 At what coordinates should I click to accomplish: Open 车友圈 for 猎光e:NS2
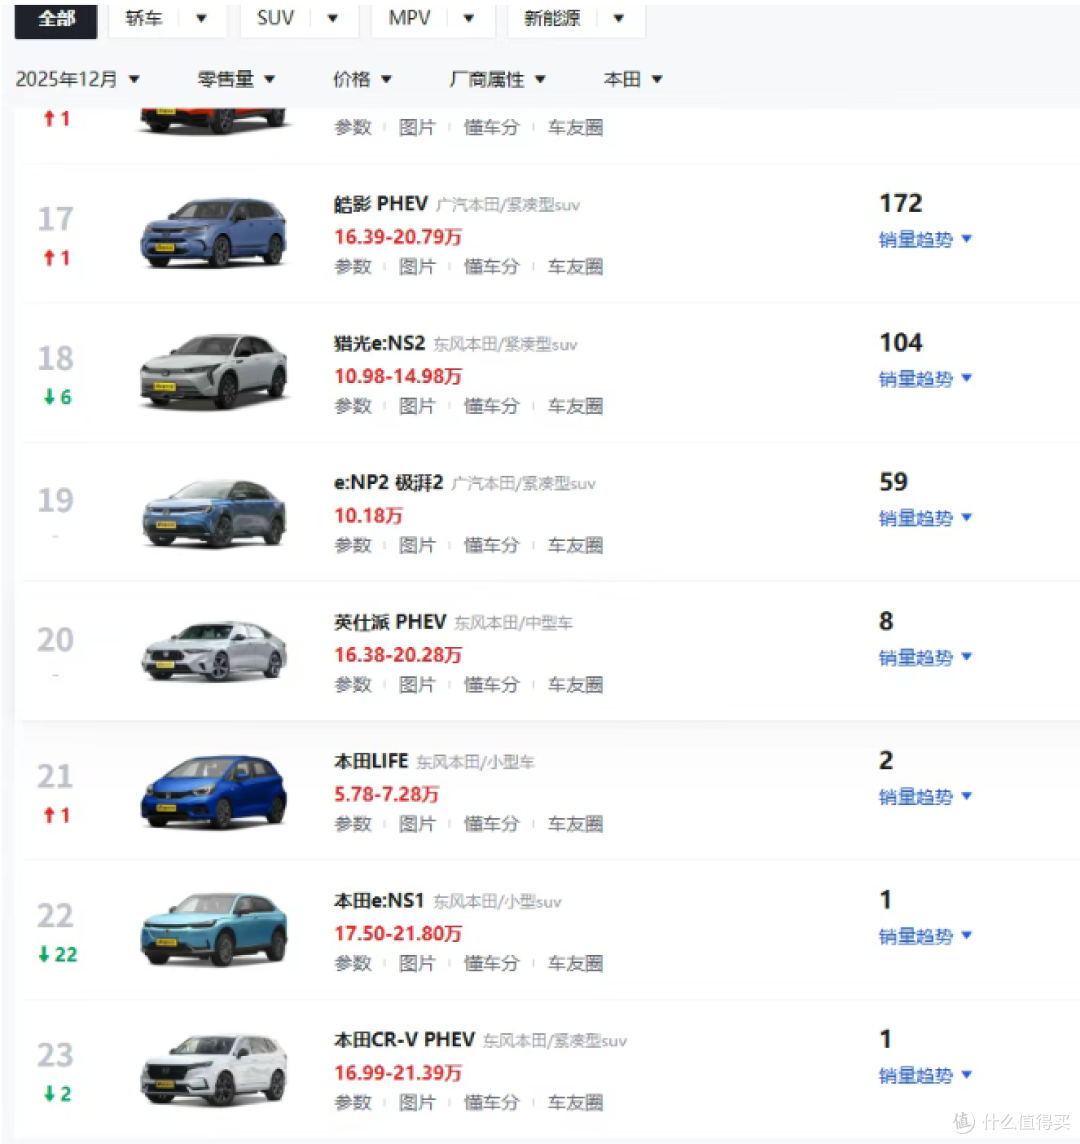576,406
